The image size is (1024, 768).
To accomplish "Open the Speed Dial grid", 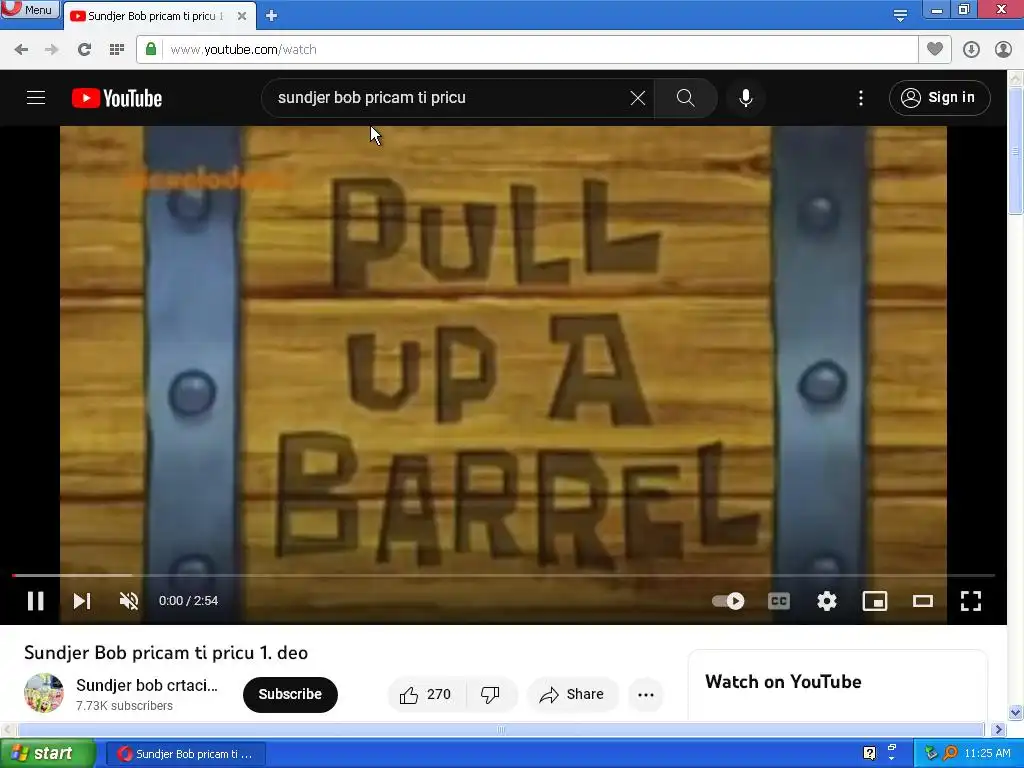I will pos(117,50).
